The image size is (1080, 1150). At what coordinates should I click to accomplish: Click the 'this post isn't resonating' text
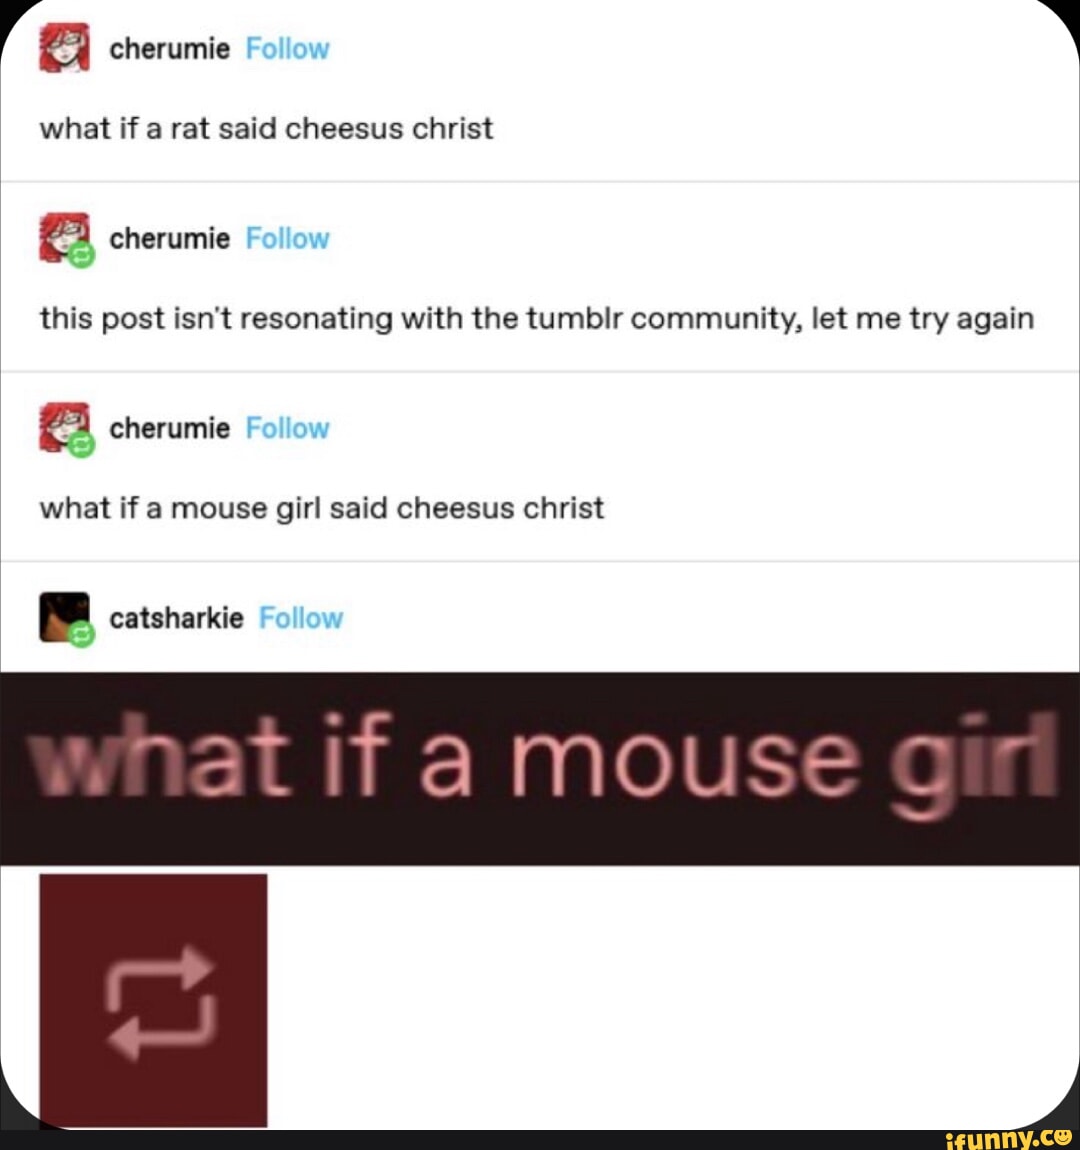tap(537, 319)
